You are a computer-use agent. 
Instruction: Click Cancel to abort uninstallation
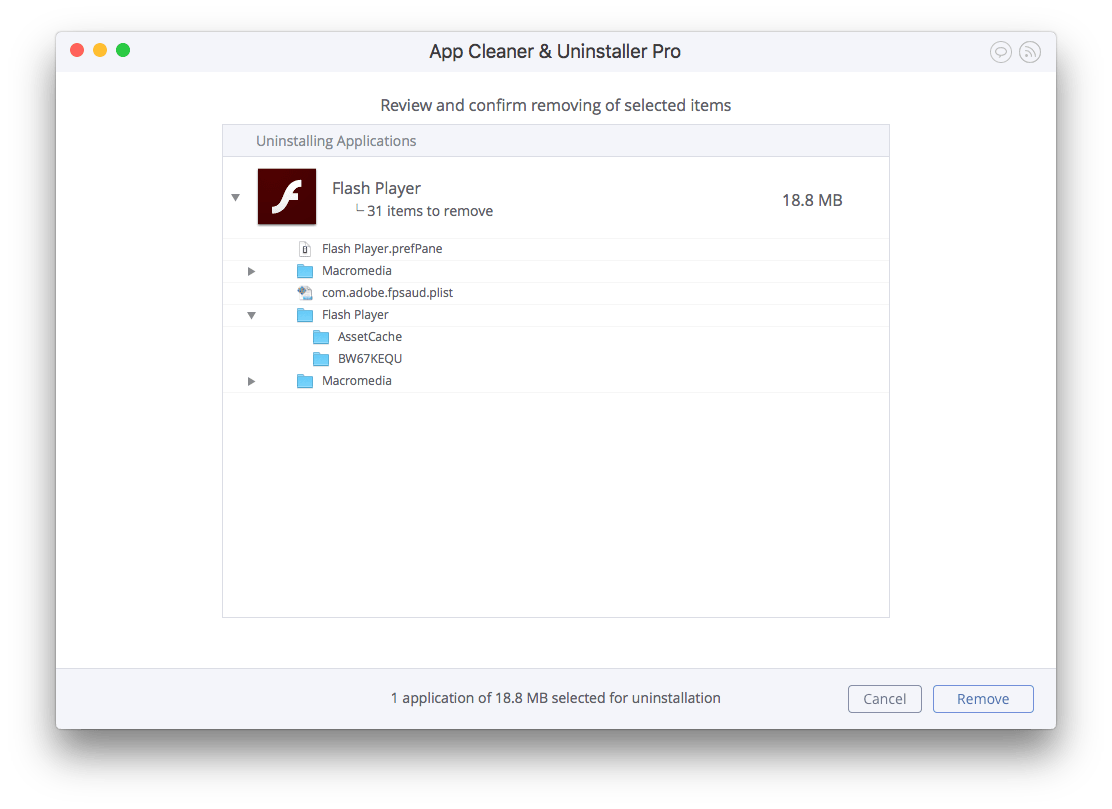coord(884,698)
